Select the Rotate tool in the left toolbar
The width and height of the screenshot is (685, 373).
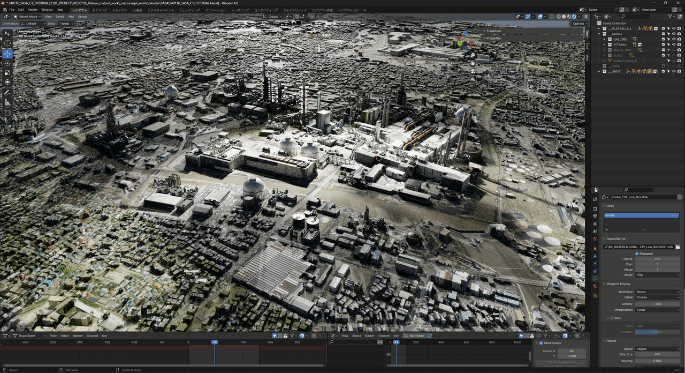tap(7, 64)
